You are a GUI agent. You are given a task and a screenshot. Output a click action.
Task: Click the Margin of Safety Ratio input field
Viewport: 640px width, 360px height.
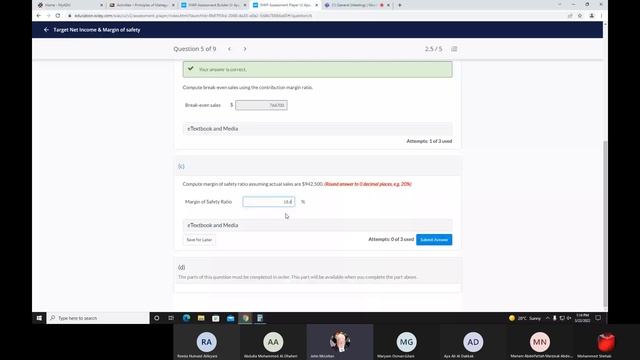click(269, 202)
